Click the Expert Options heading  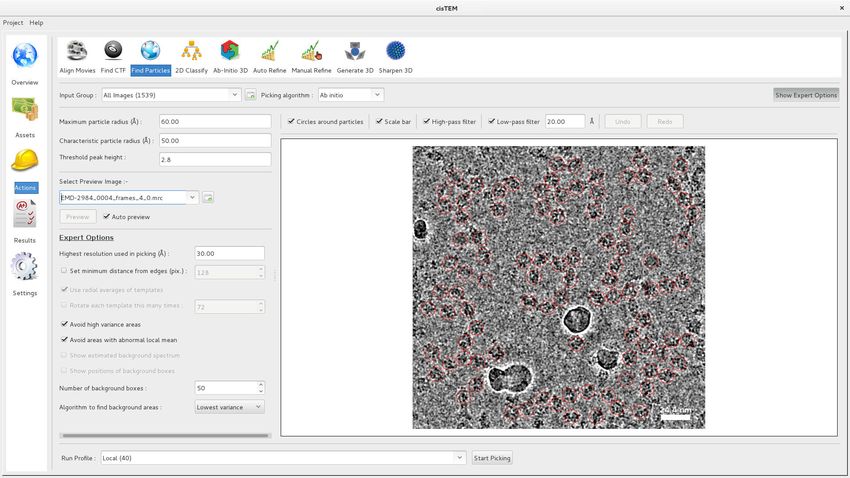tap(86, 237)
